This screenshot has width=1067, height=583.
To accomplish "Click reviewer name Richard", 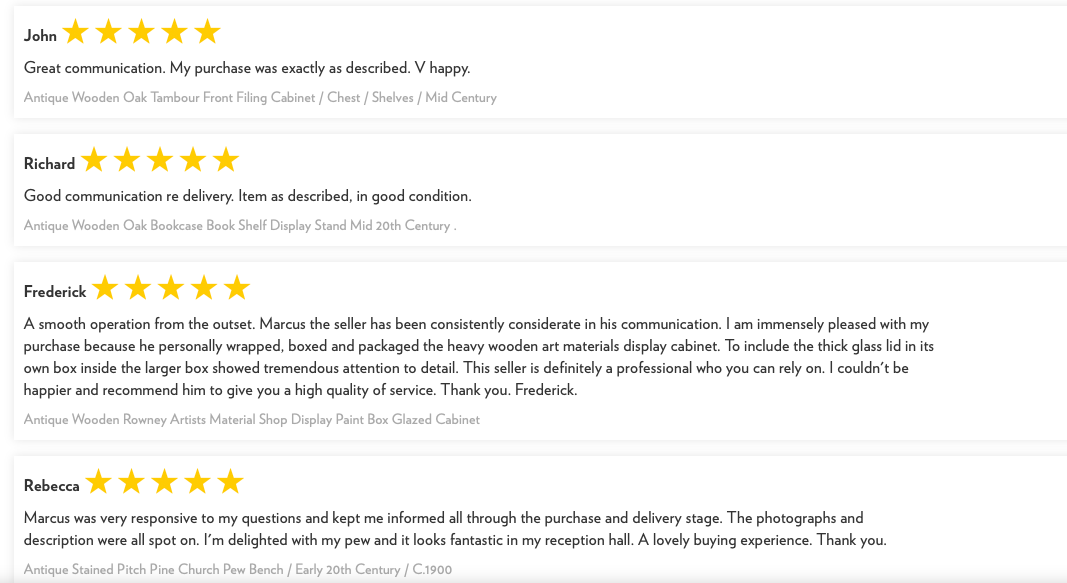I will click(x=49, y=163).
